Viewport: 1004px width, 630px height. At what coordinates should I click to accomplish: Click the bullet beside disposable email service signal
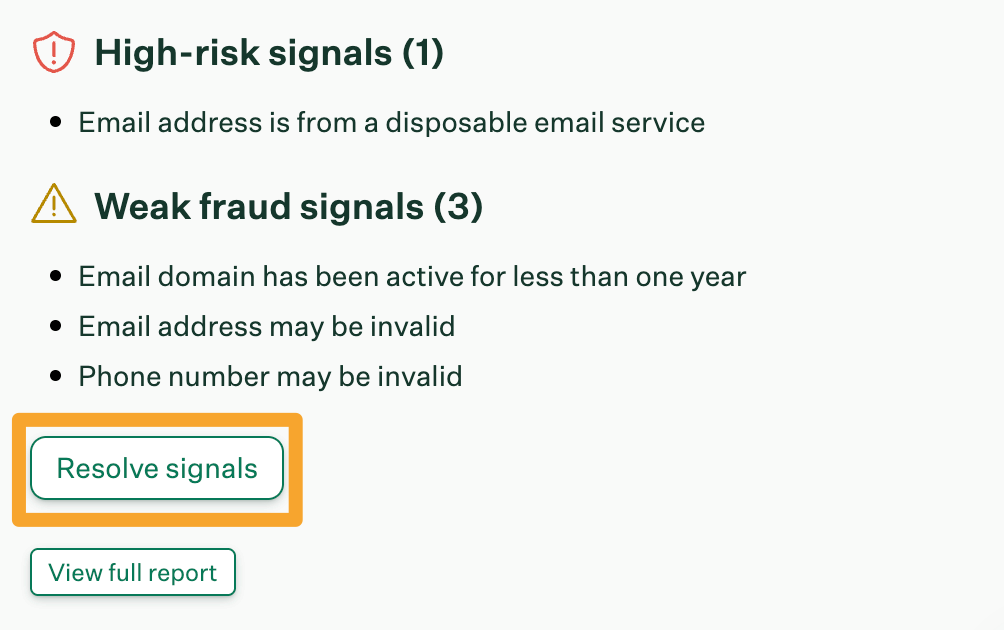click(59, 122)
